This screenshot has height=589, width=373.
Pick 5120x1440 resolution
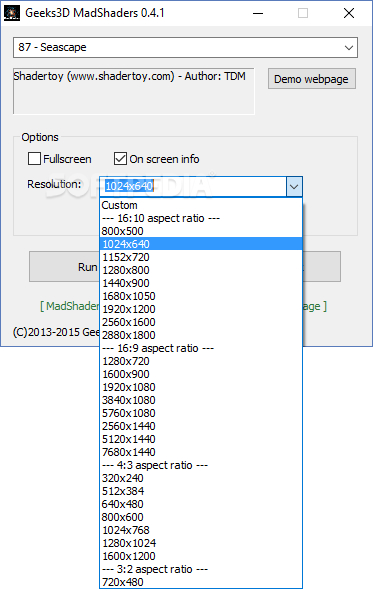tap(201, 439)
